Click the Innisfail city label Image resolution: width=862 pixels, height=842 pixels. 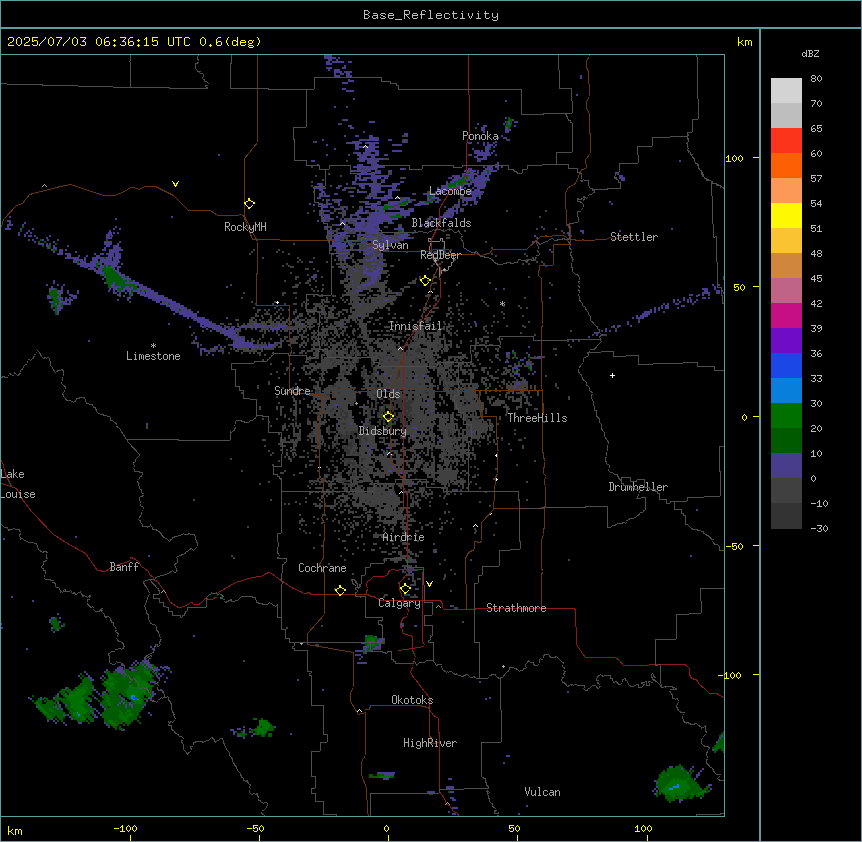415,326
